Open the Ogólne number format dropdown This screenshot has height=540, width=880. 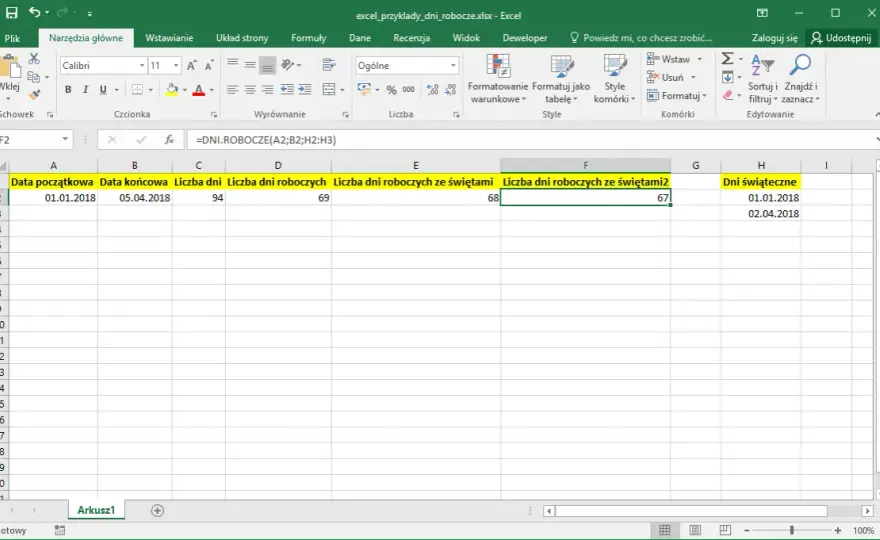[452, 66]
